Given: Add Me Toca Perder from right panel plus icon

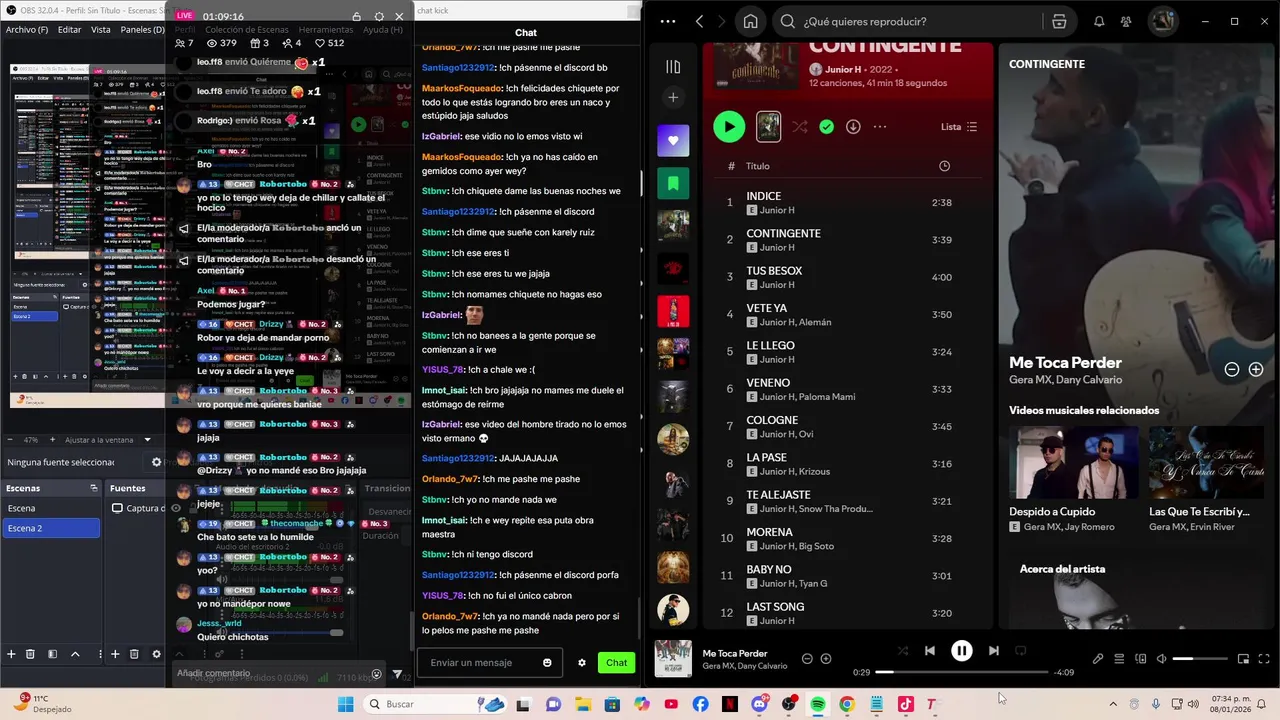Looking at the screenshot, I should click(1256, 369).
